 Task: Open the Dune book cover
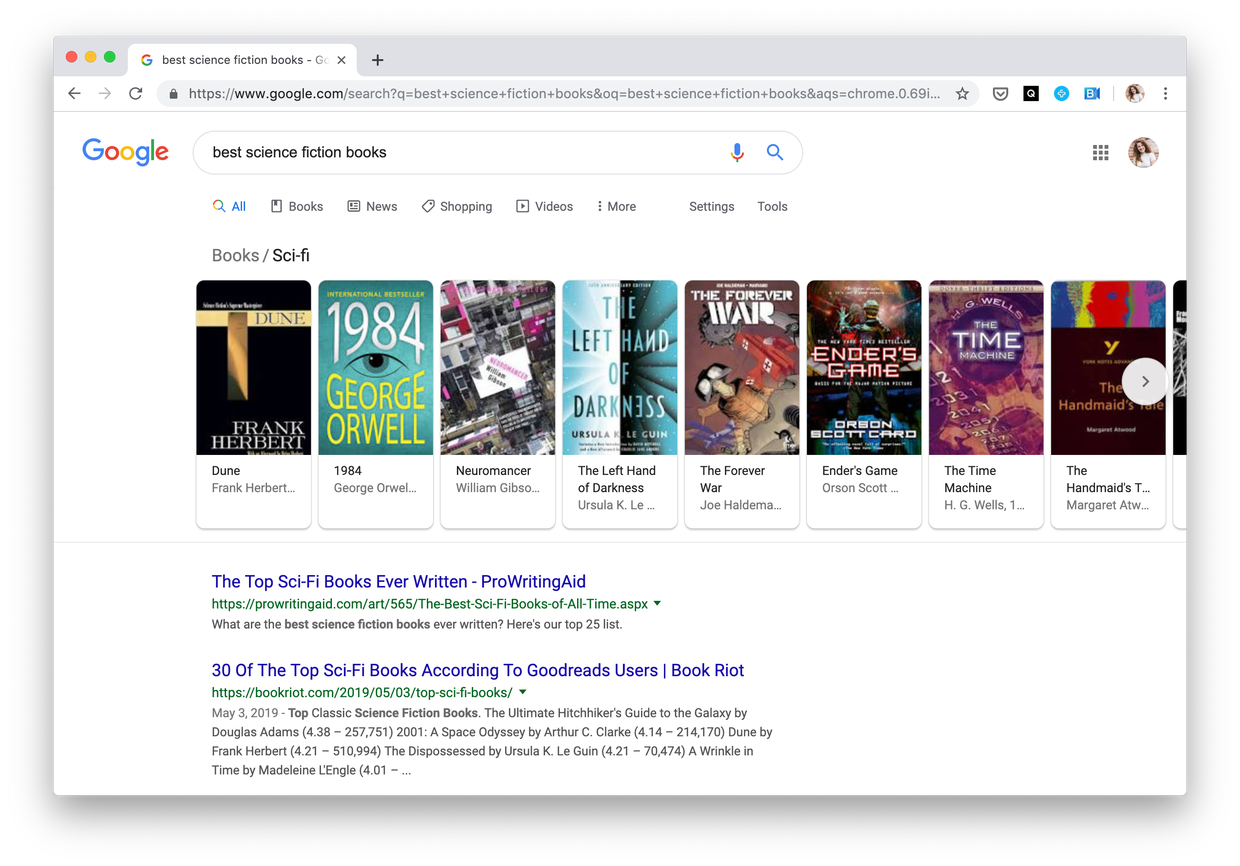[x=254, y=368]
